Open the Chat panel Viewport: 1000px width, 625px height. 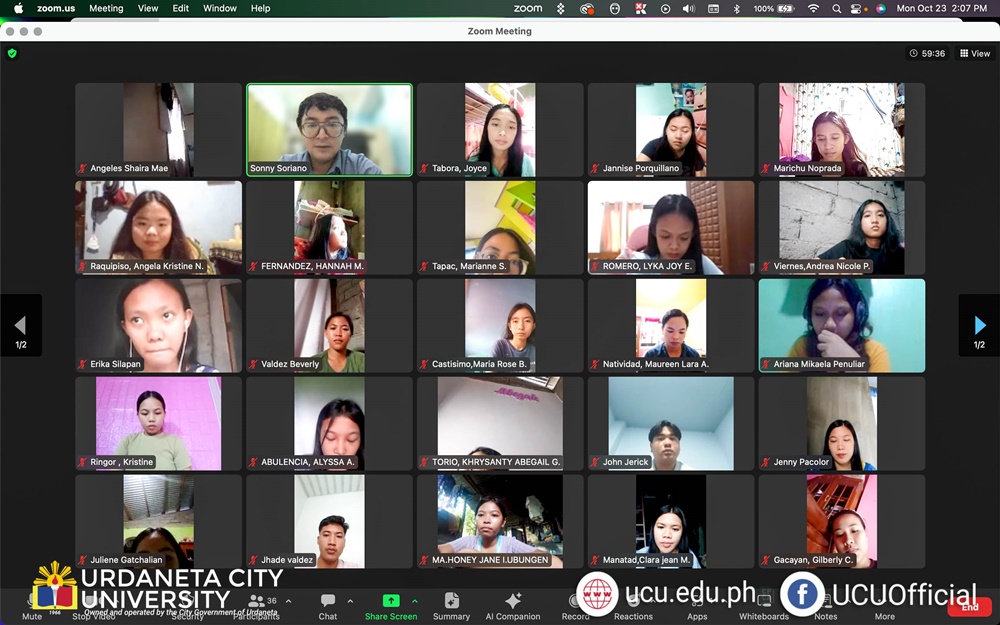pos(328,602)
